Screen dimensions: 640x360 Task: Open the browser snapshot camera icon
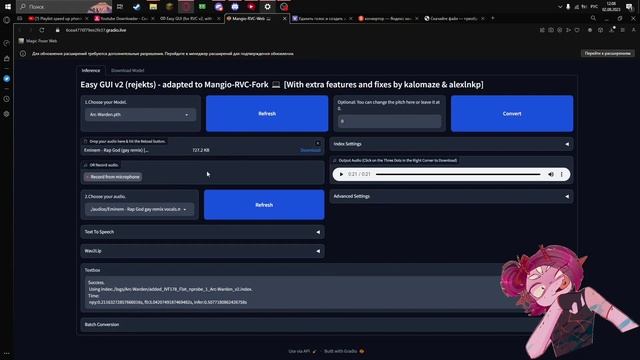(x=551, y=30)
